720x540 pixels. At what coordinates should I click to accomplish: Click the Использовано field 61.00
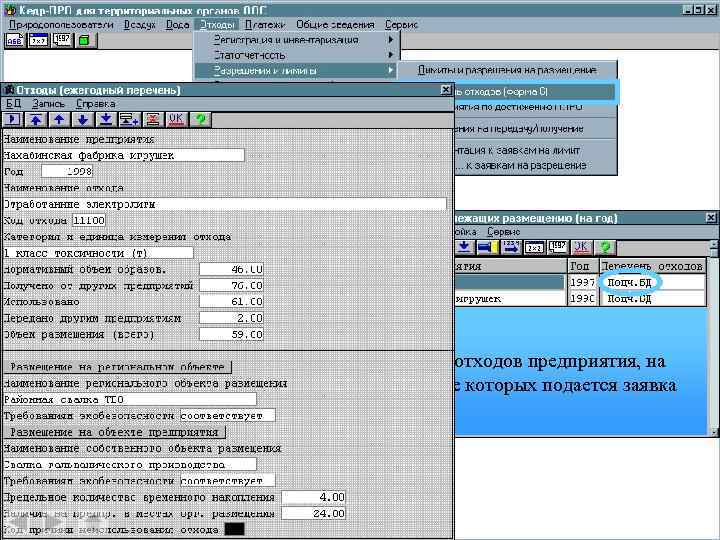(x=231, y=302)
